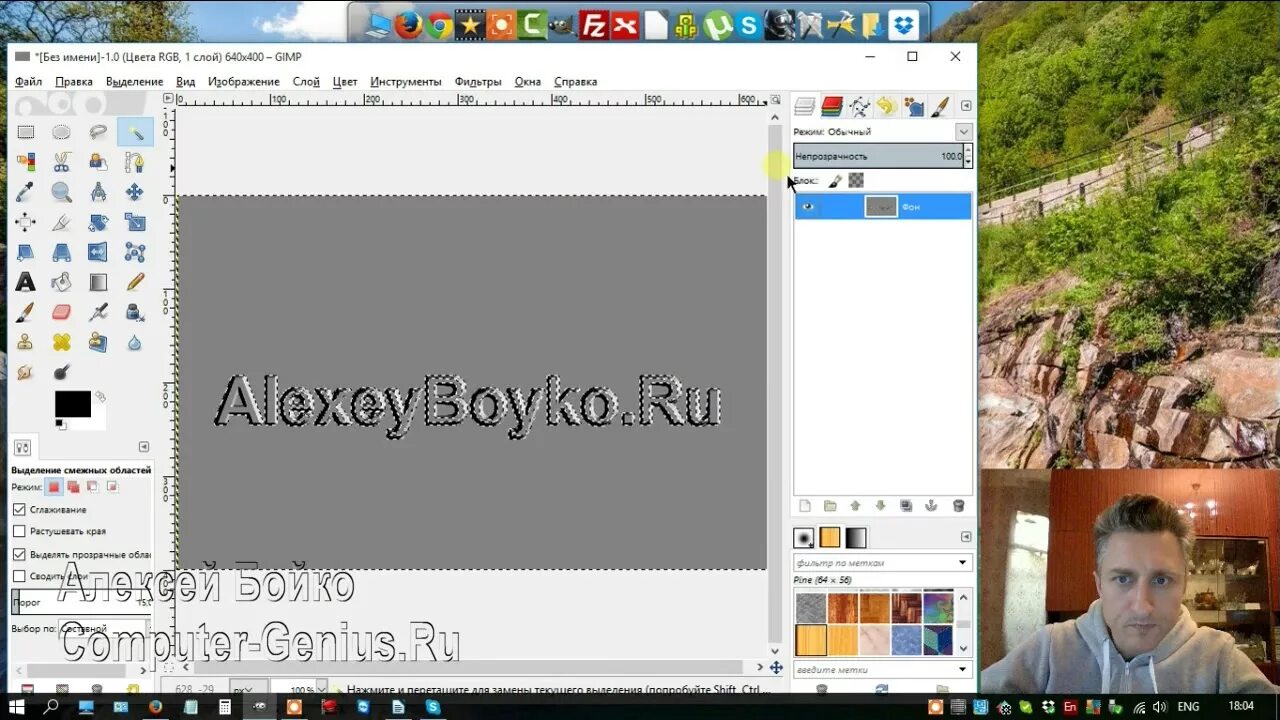Toggle lock pixels brush icon

coord(835,181)
